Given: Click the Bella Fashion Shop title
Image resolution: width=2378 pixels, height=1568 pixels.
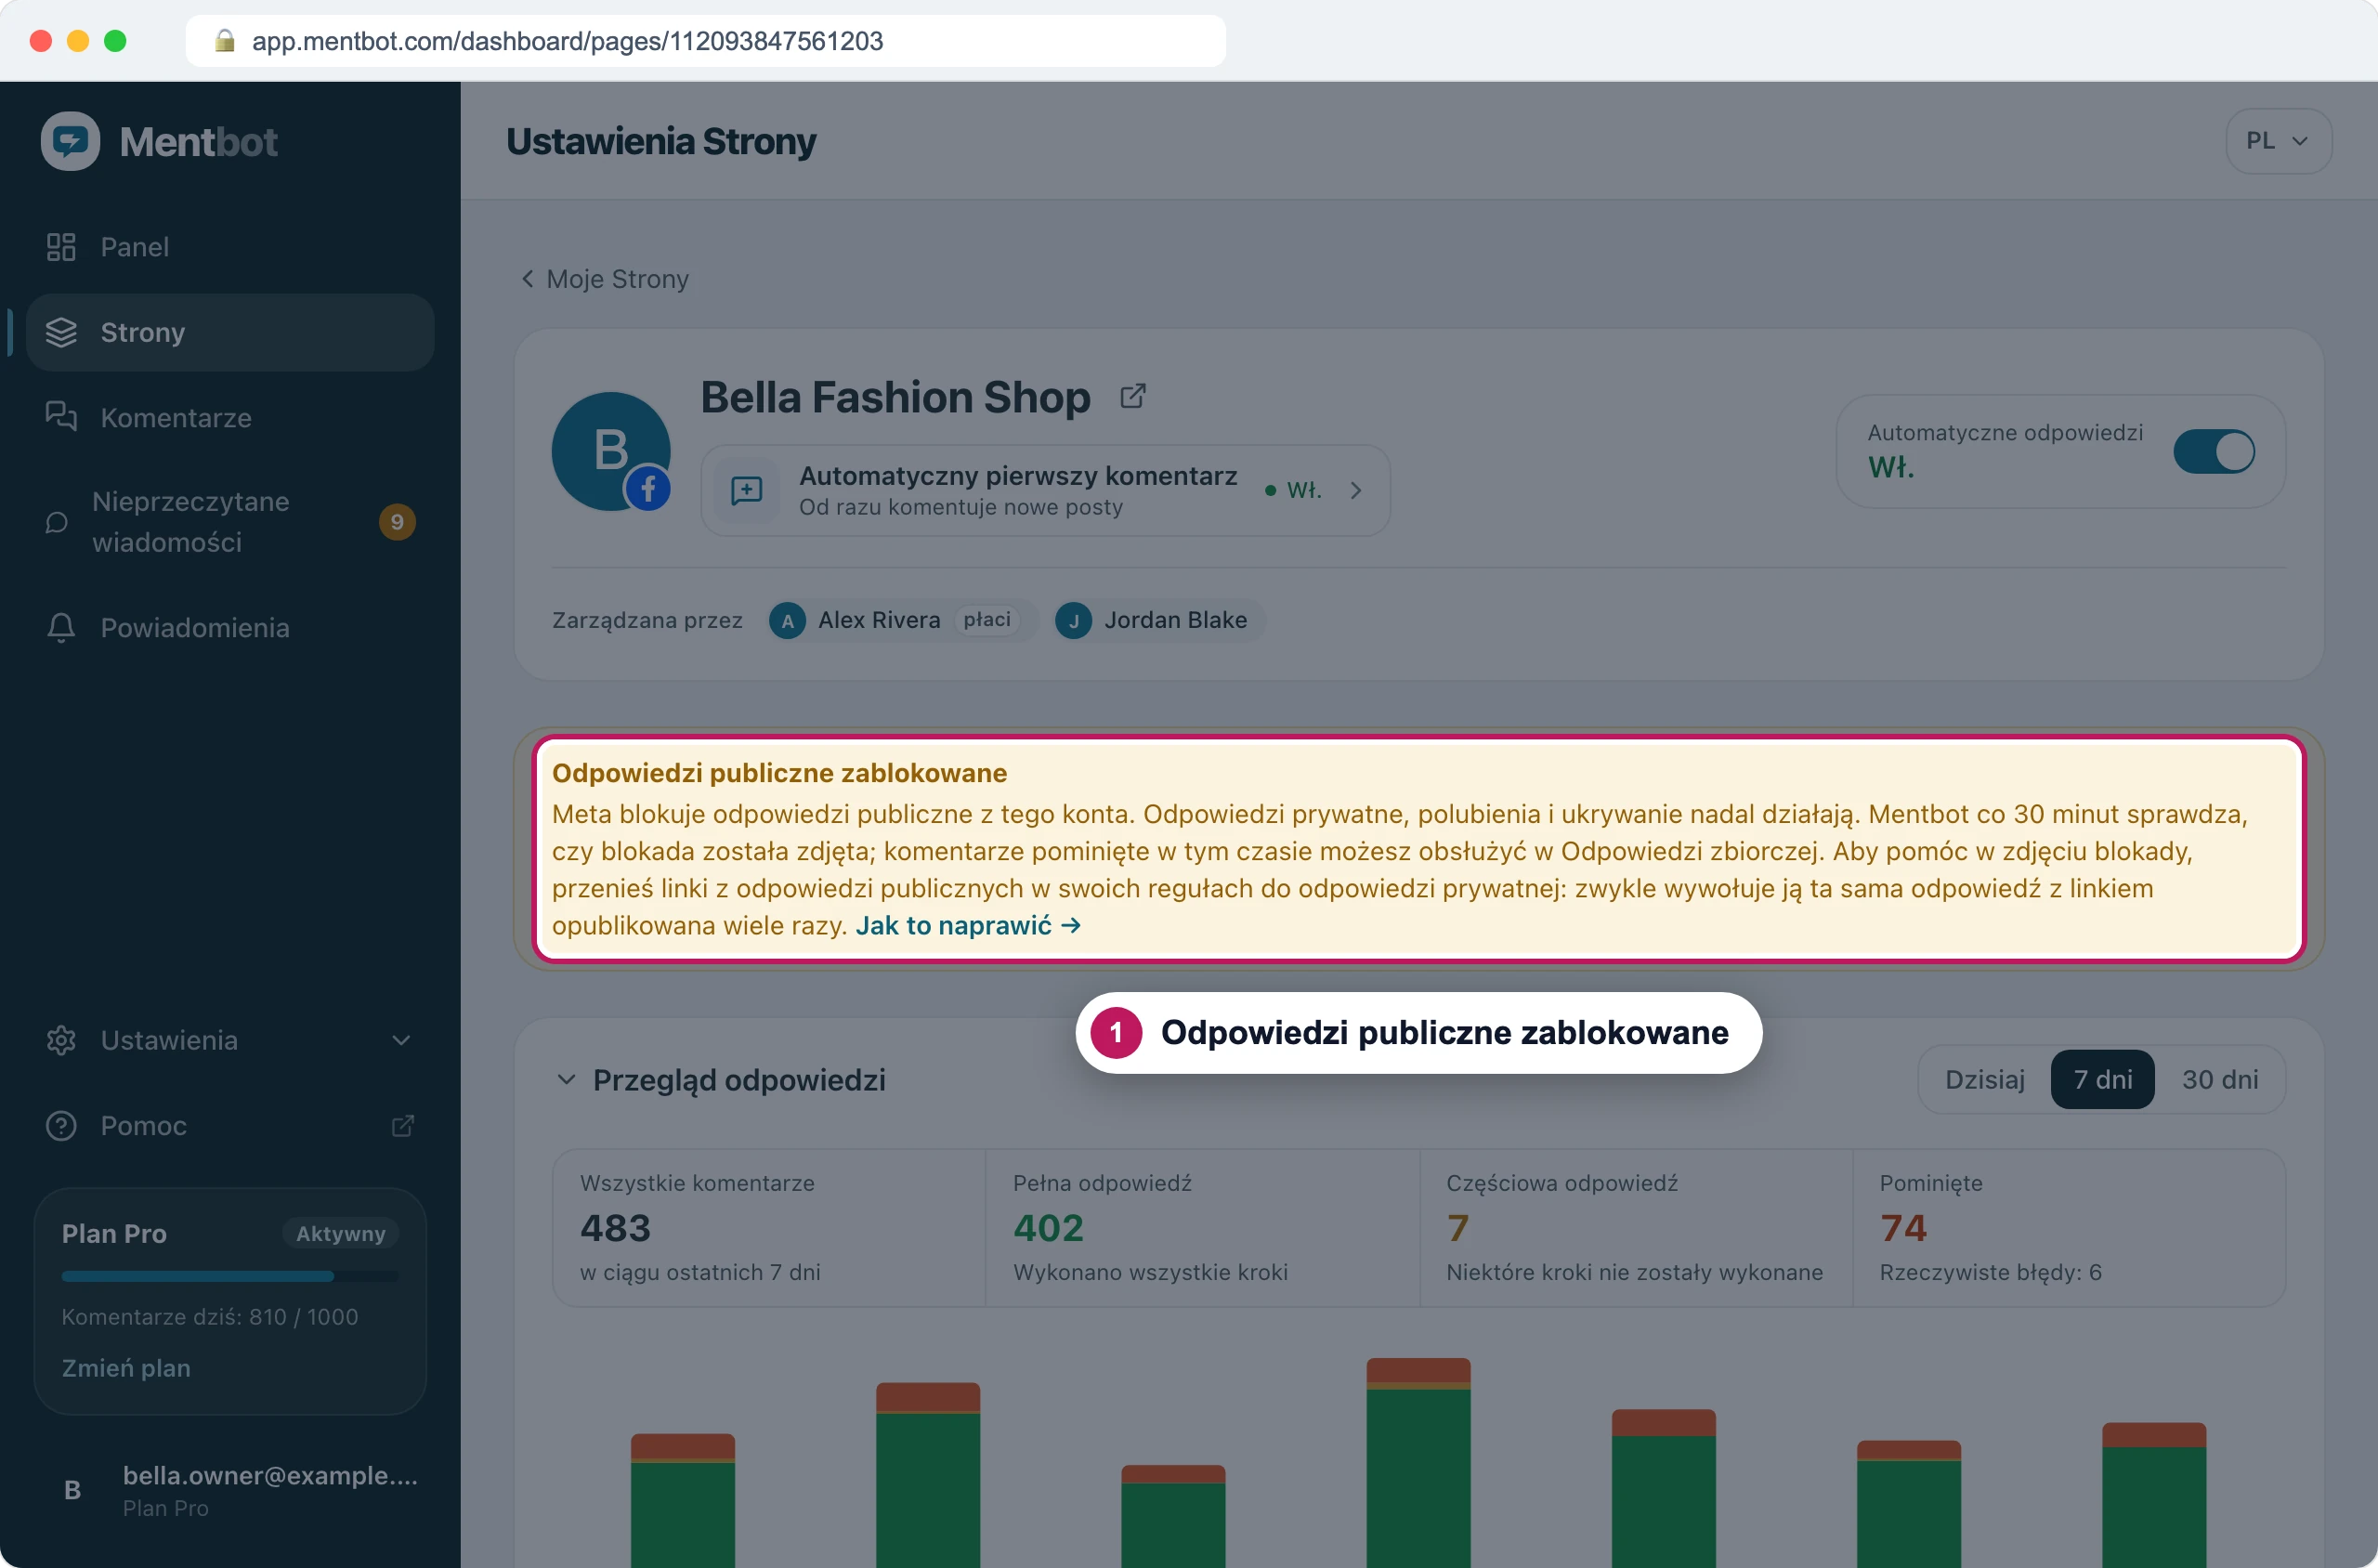Looking at the screenshot, I should pos(895,397).
